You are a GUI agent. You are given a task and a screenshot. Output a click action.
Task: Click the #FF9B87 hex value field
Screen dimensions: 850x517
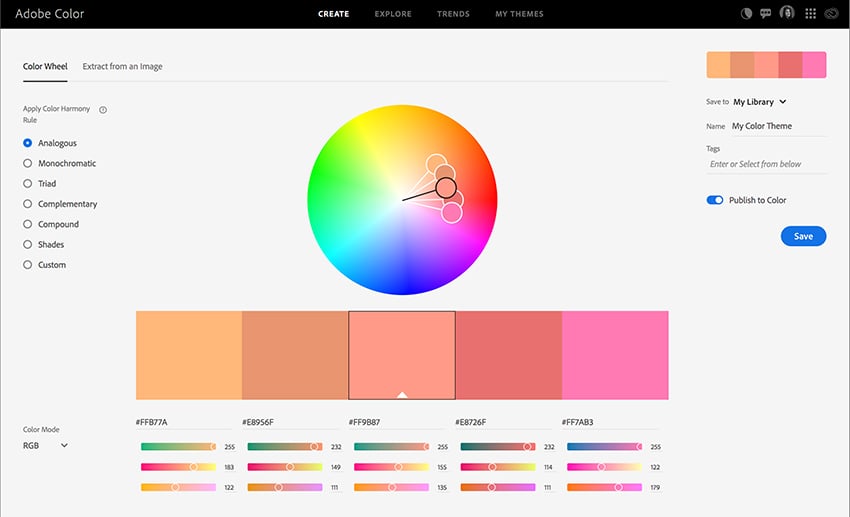[397, 422]
